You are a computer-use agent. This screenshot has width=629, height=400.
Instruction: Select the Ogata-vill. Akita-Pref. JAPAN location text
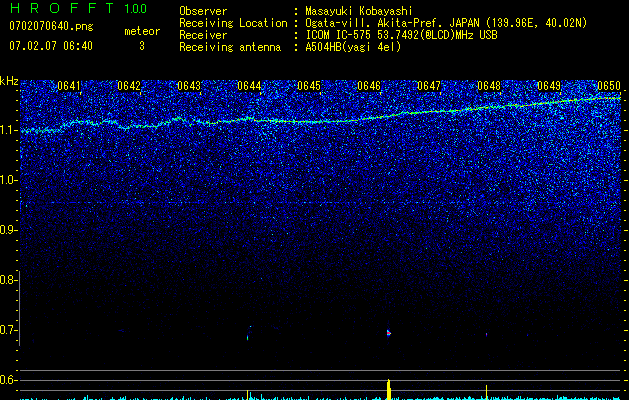pyautogui.click(x=446, y=23)
